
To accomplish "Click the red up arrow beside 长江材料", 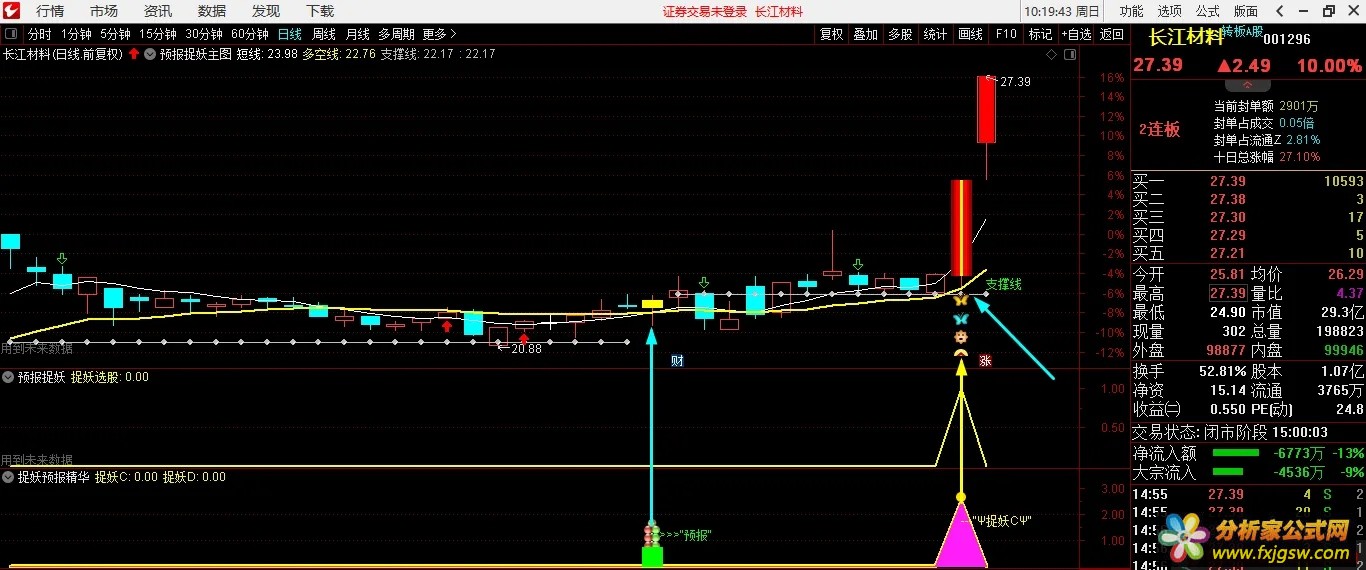I will [133, 54].
